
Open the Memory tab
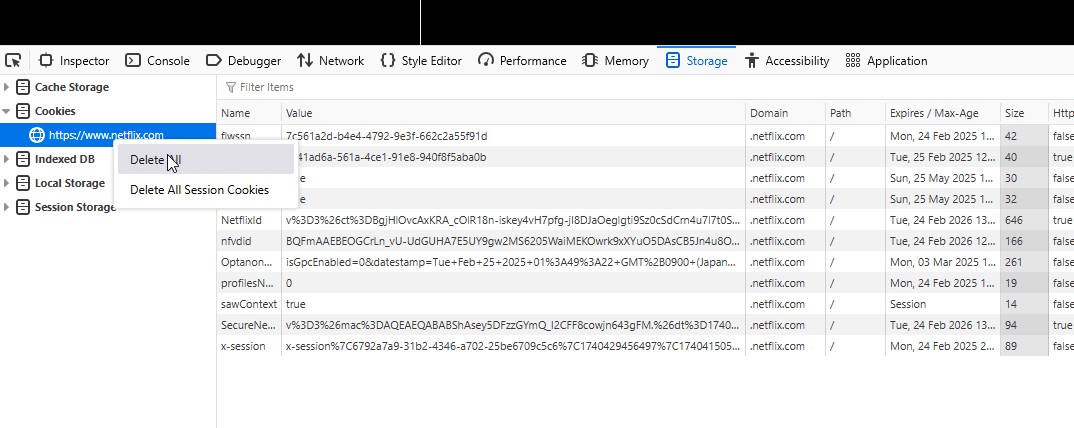[x=615, y=61]
